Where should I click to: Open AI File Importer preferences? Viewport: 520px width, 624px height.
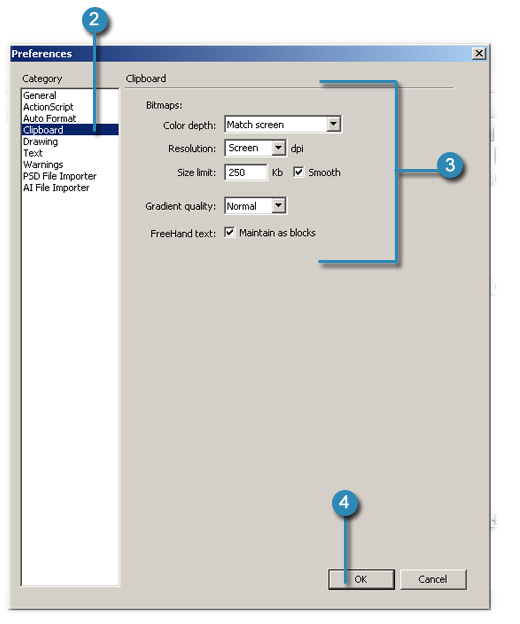[56, 188]
